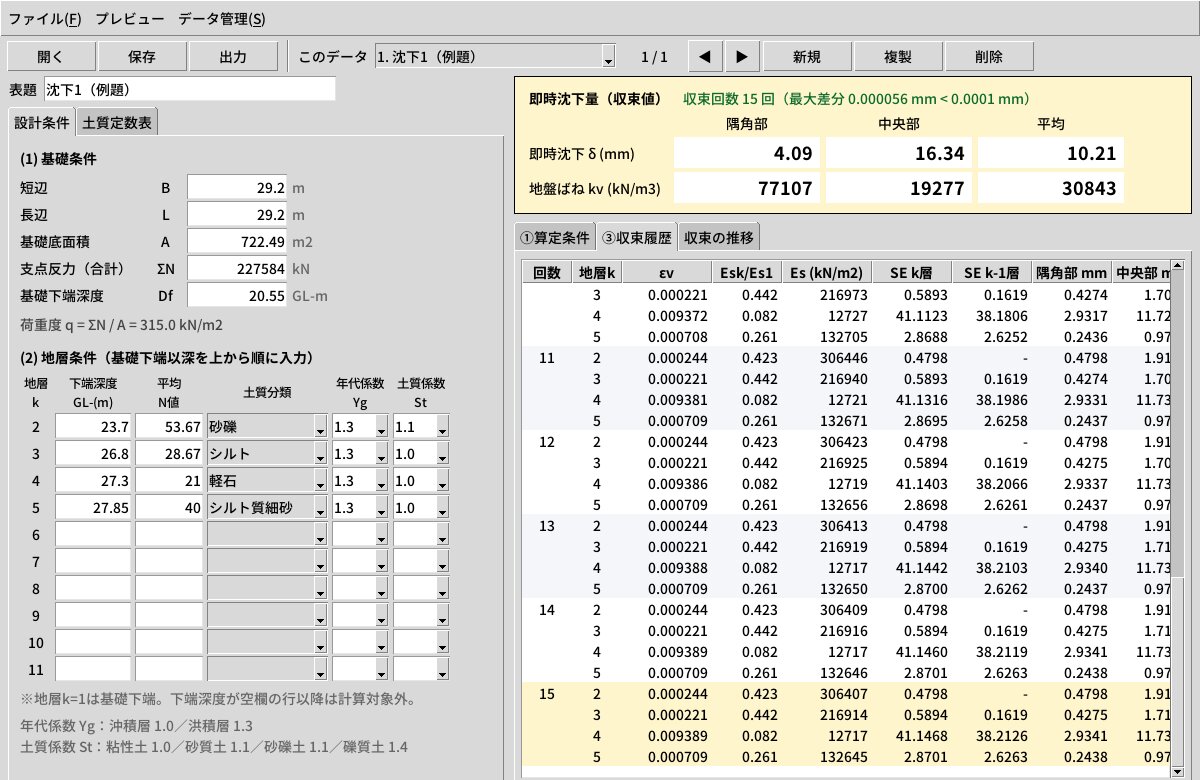
Task: Click the table cell 216973
Action: tap(826, 295)
